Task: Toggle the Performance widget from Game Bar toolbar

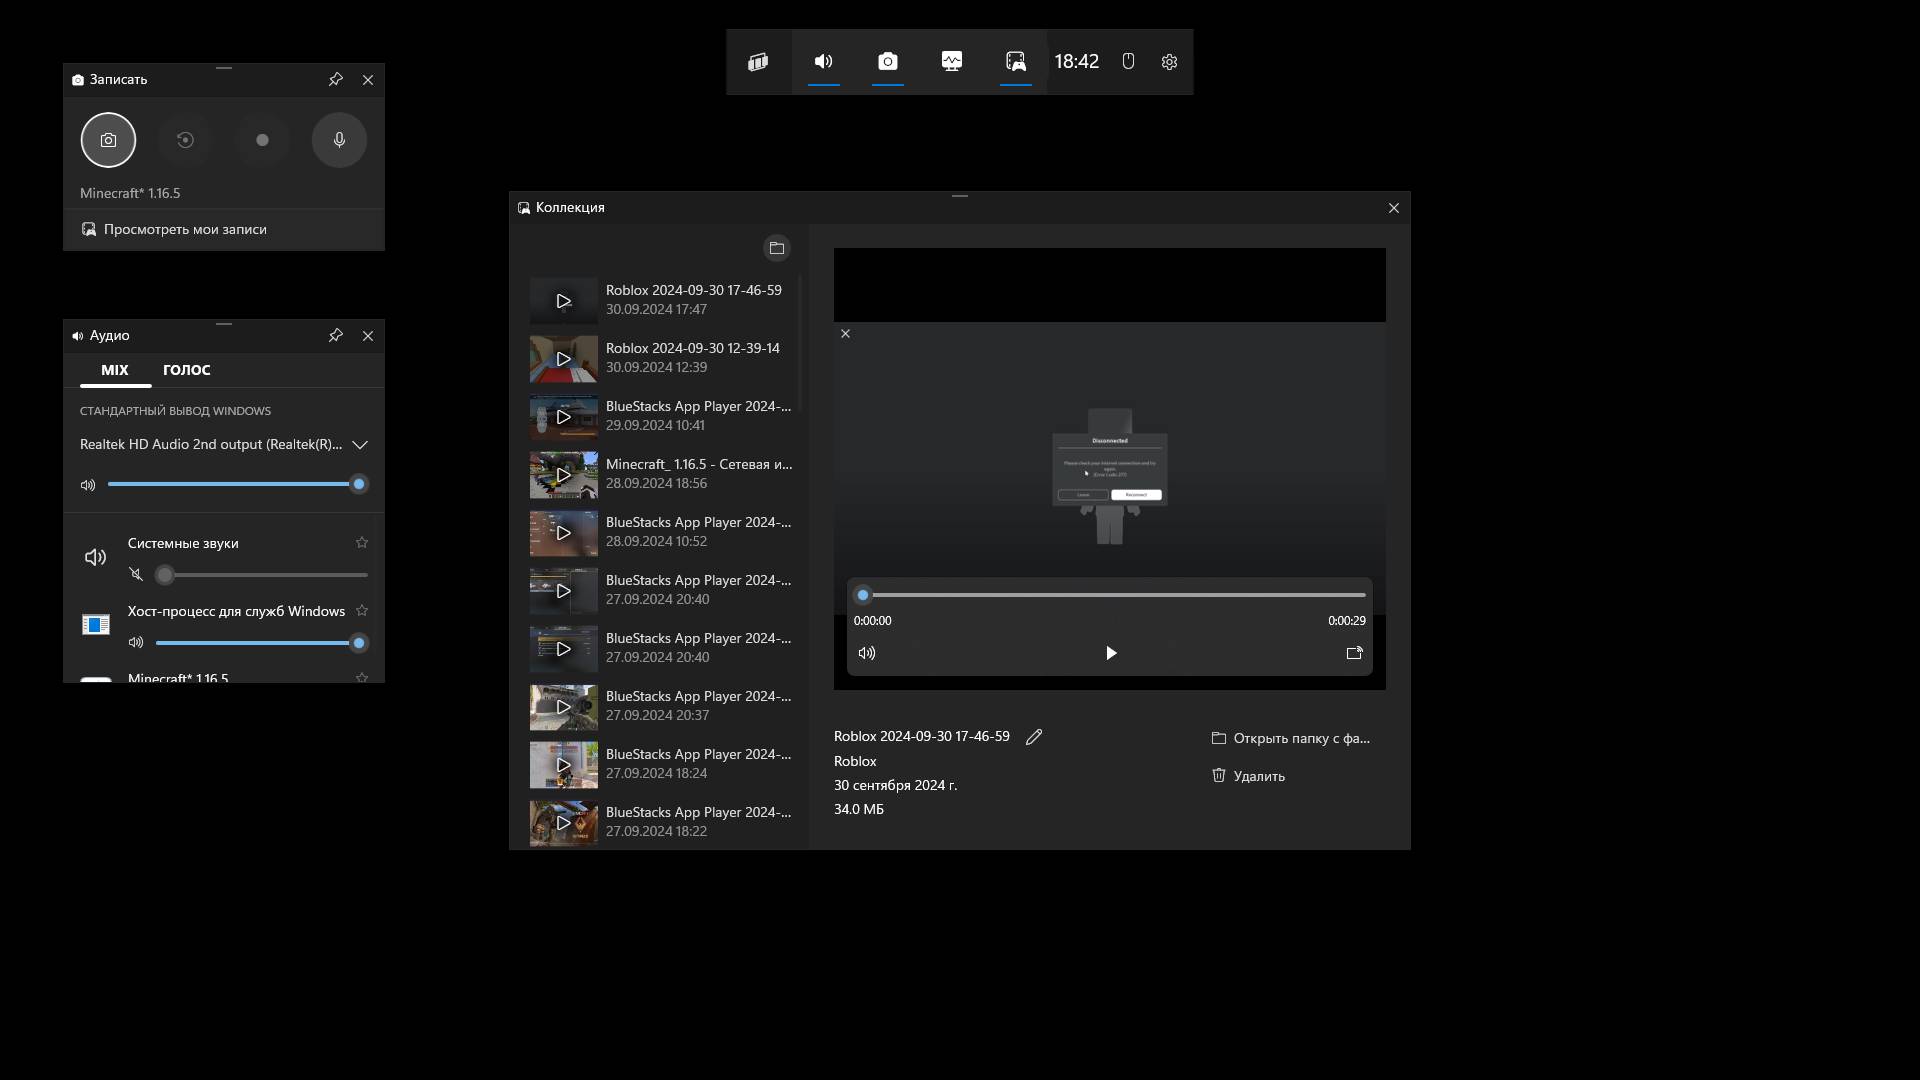Action: pyautogui.click(x=951, y=62)
